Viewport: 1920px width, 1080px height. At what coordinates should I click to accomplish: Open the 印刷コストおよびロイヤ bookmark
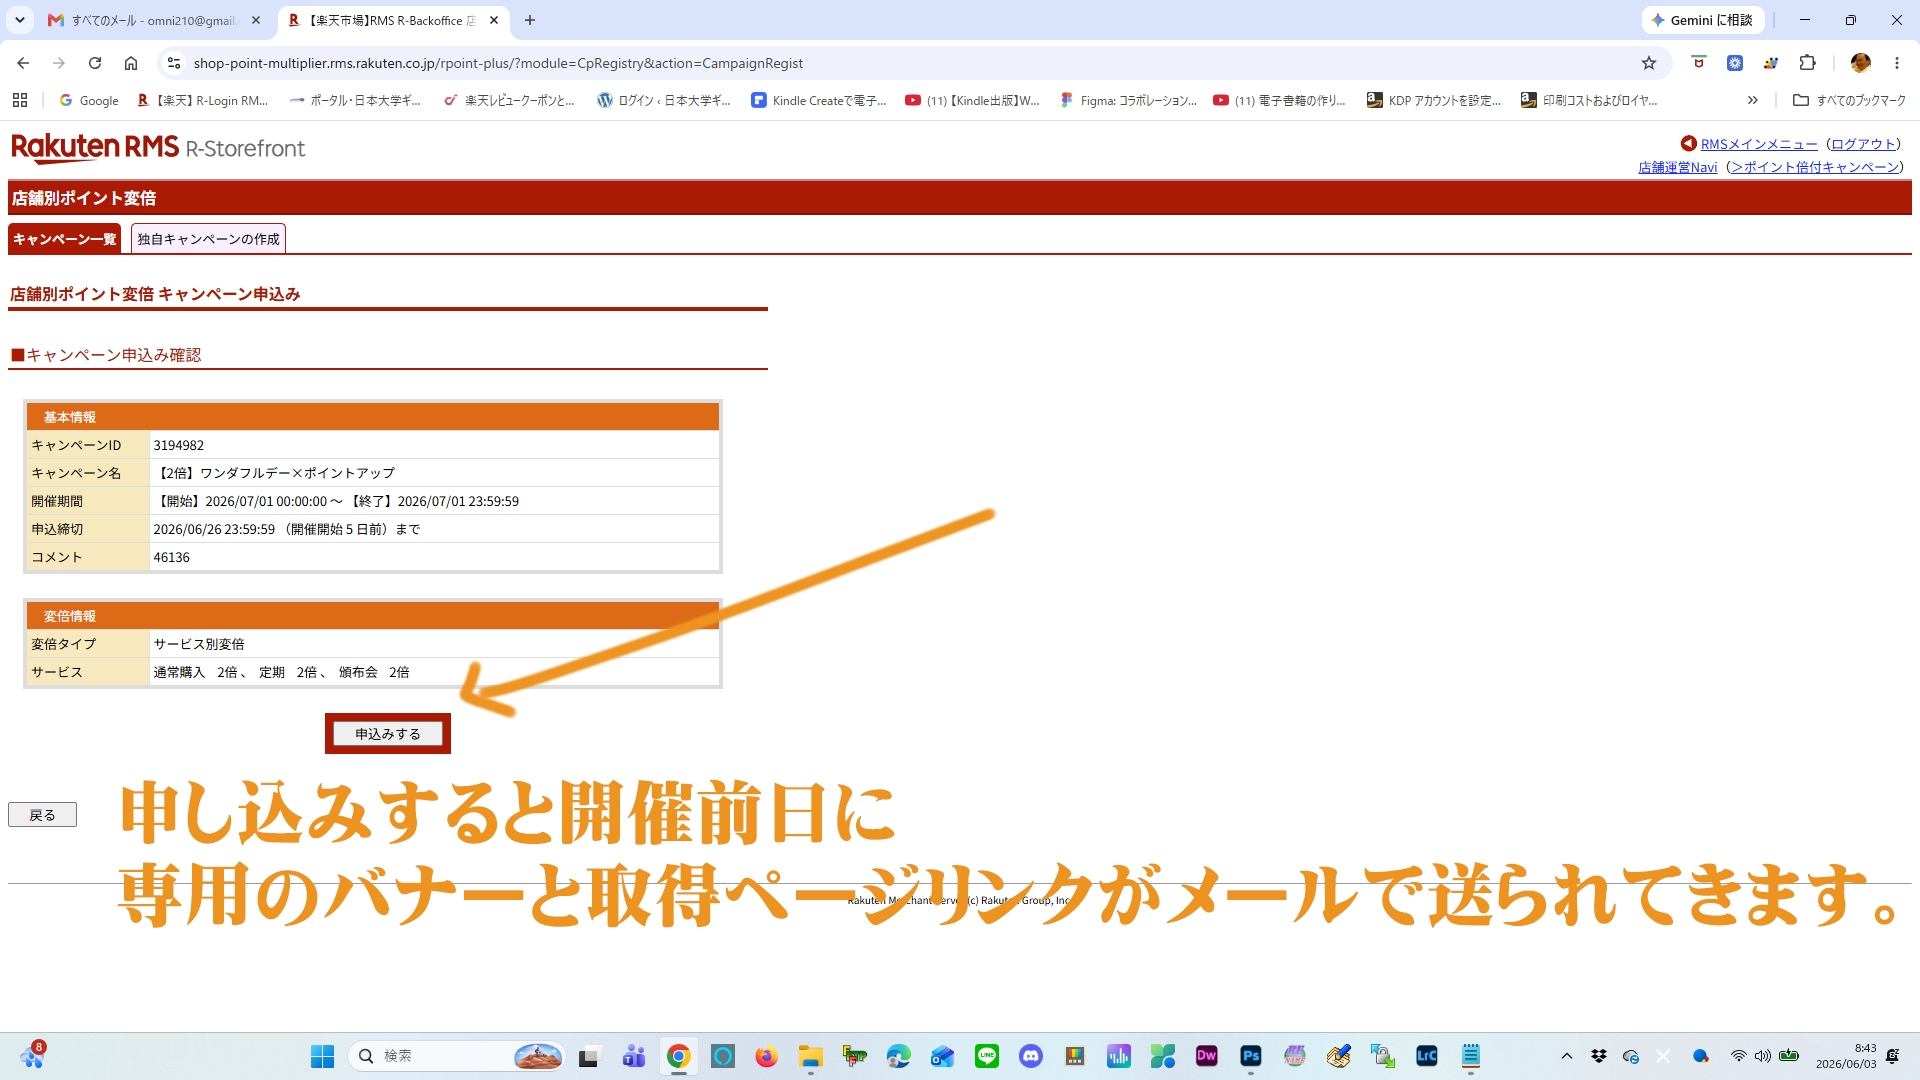pyautogui.click(x=1590, y=100)
